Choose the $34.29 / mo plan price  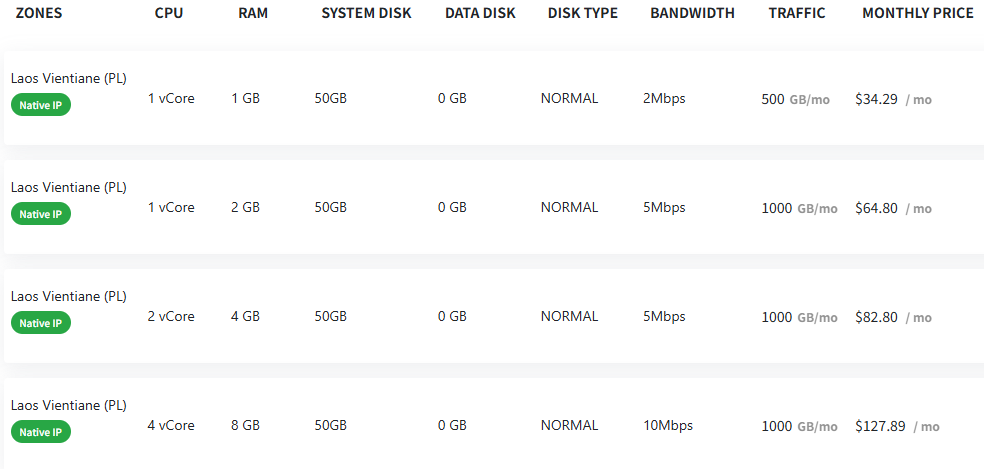(894, 99)
